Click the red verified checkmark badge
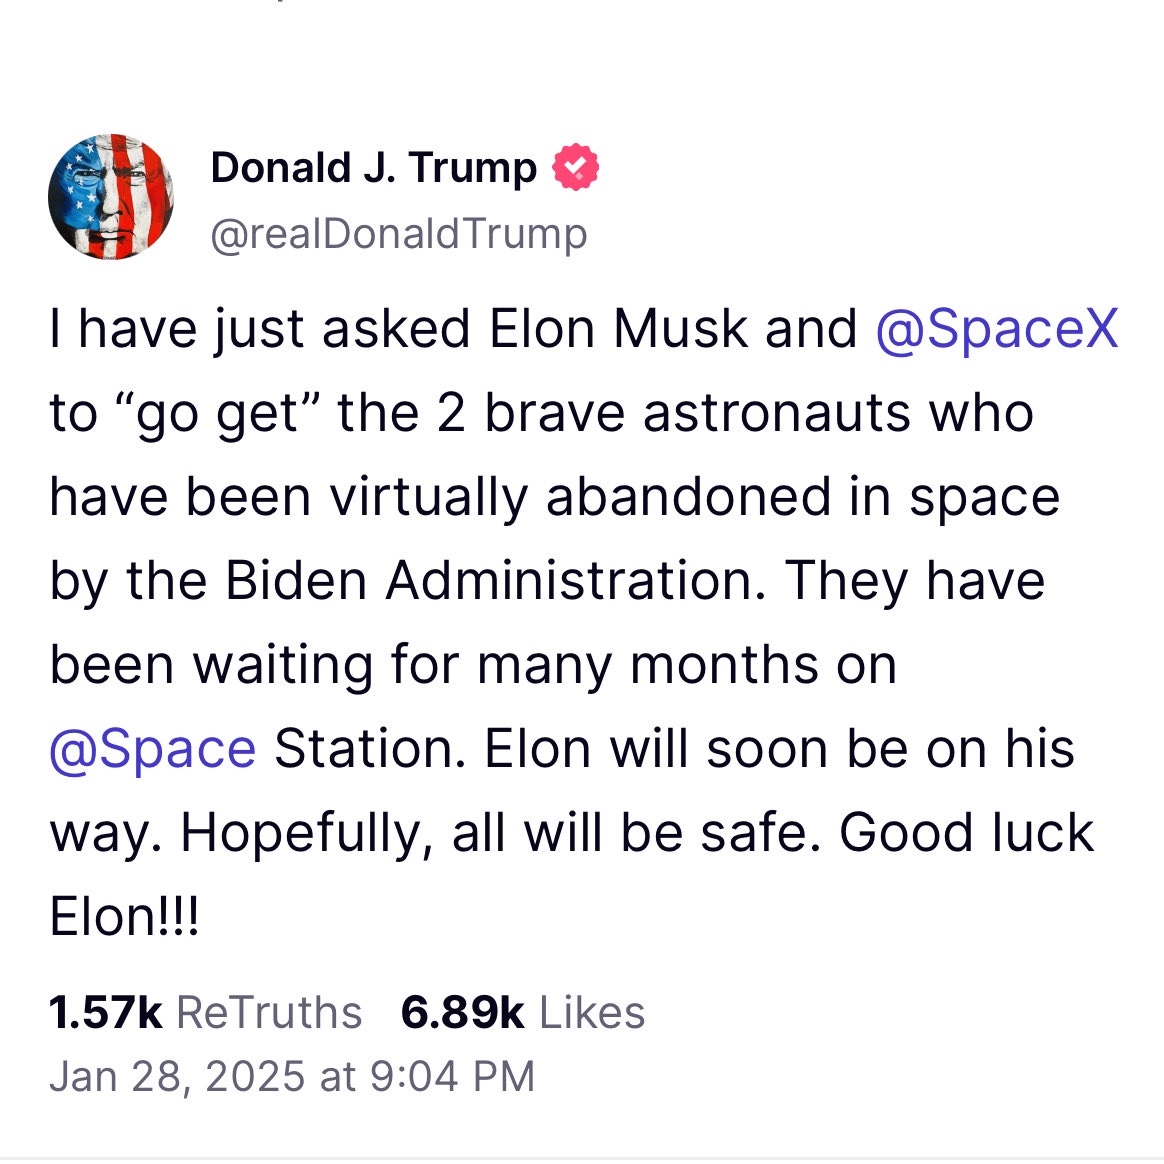 [x=575, y=167]
